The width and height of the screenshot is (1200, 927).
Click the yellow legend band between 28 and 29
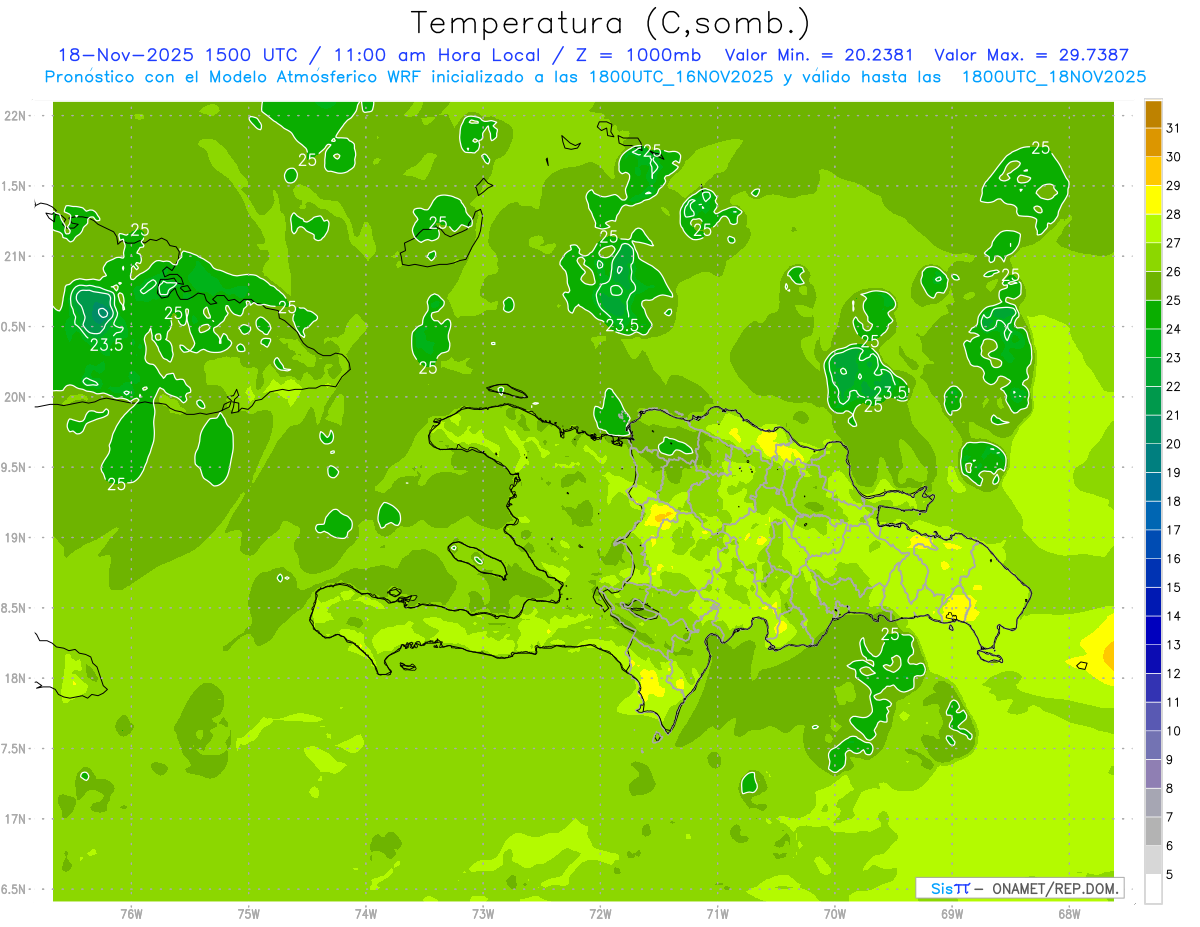(1153, 200)
